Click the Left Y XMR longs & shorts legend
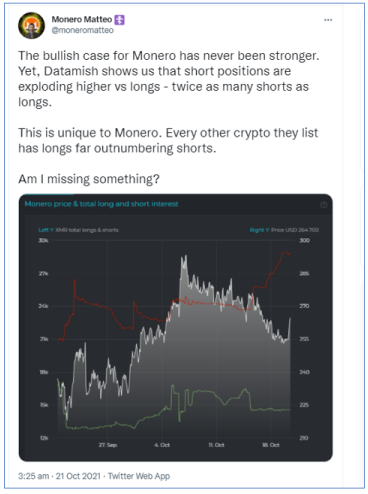The width and height of the screenshot is (368, 494). (78, 230)
